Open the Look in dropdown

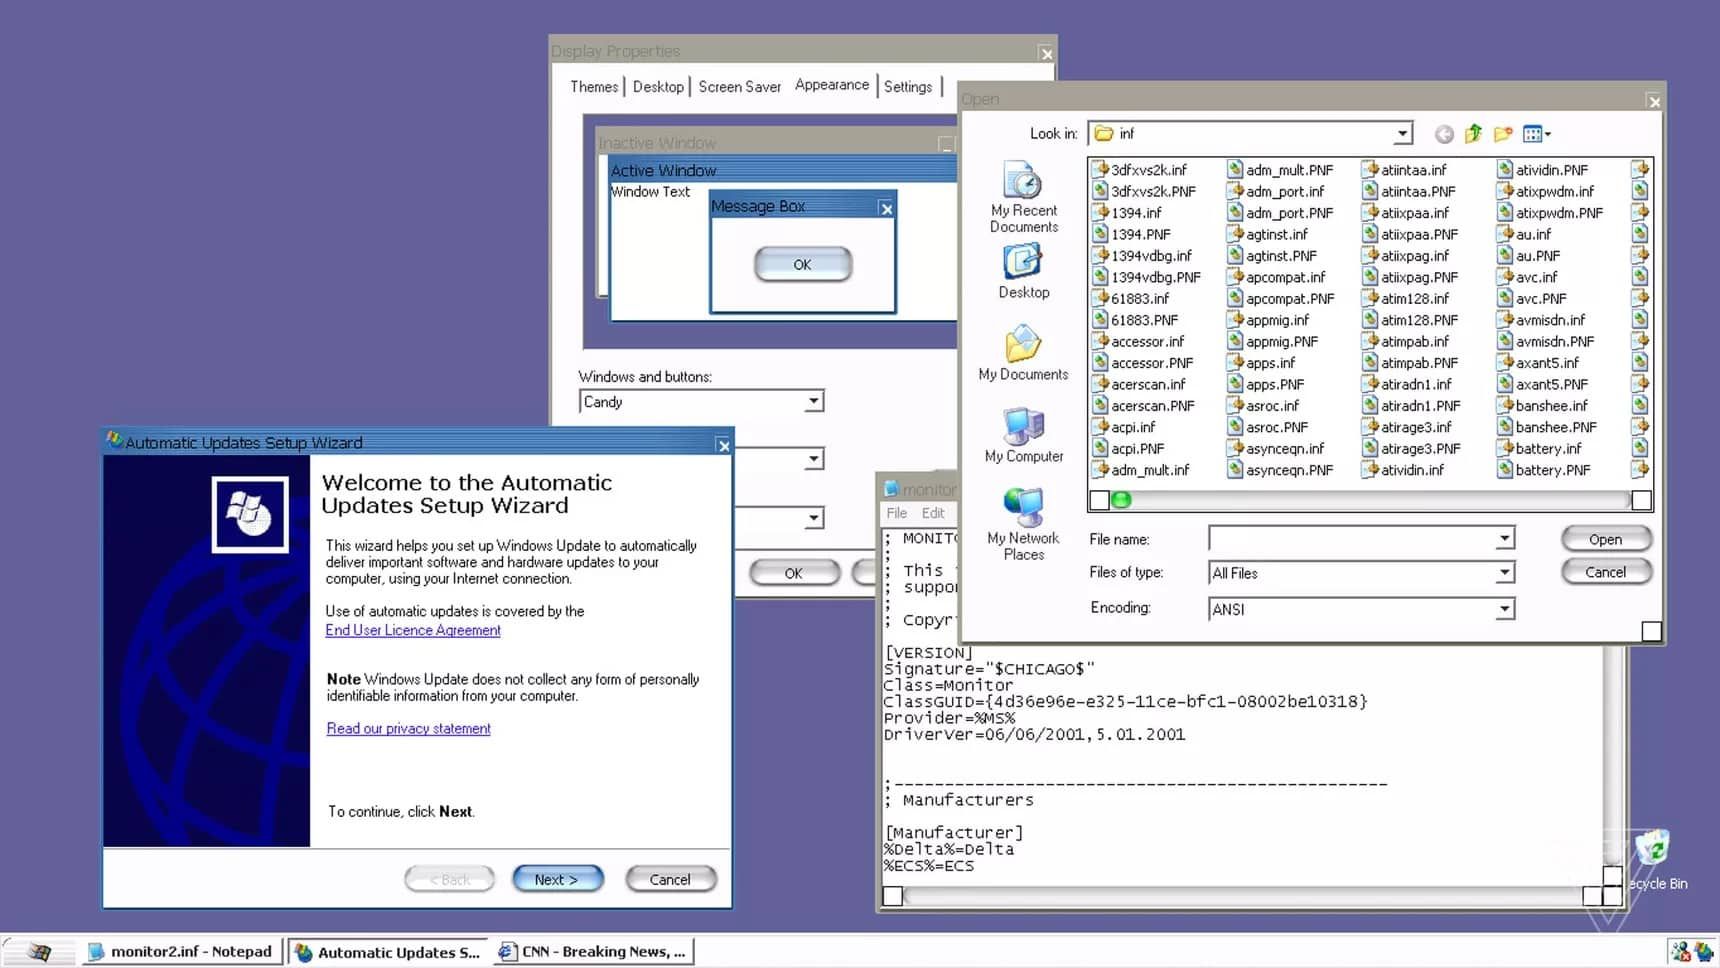(x=1406, y=133)
